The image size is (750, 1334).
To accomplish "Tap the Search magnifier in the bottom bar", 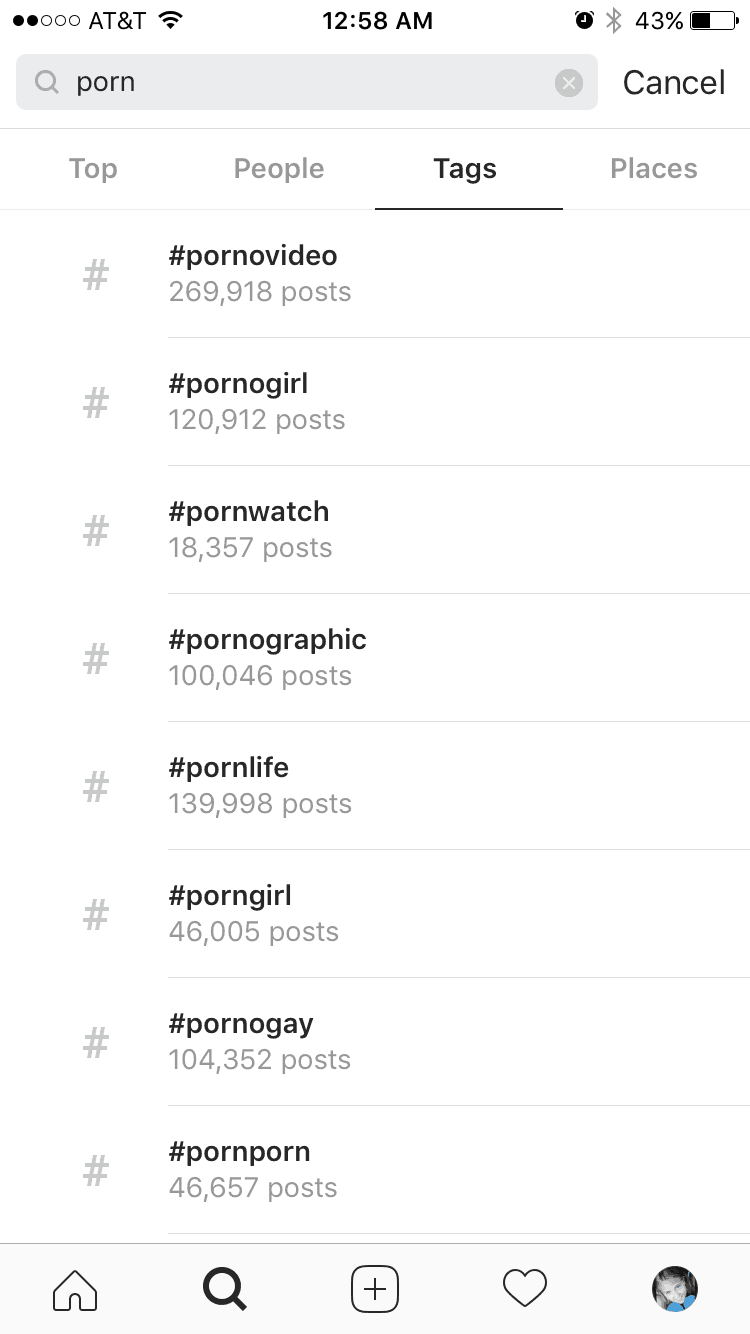I will pyautogui.click(x=224, y=1289).
